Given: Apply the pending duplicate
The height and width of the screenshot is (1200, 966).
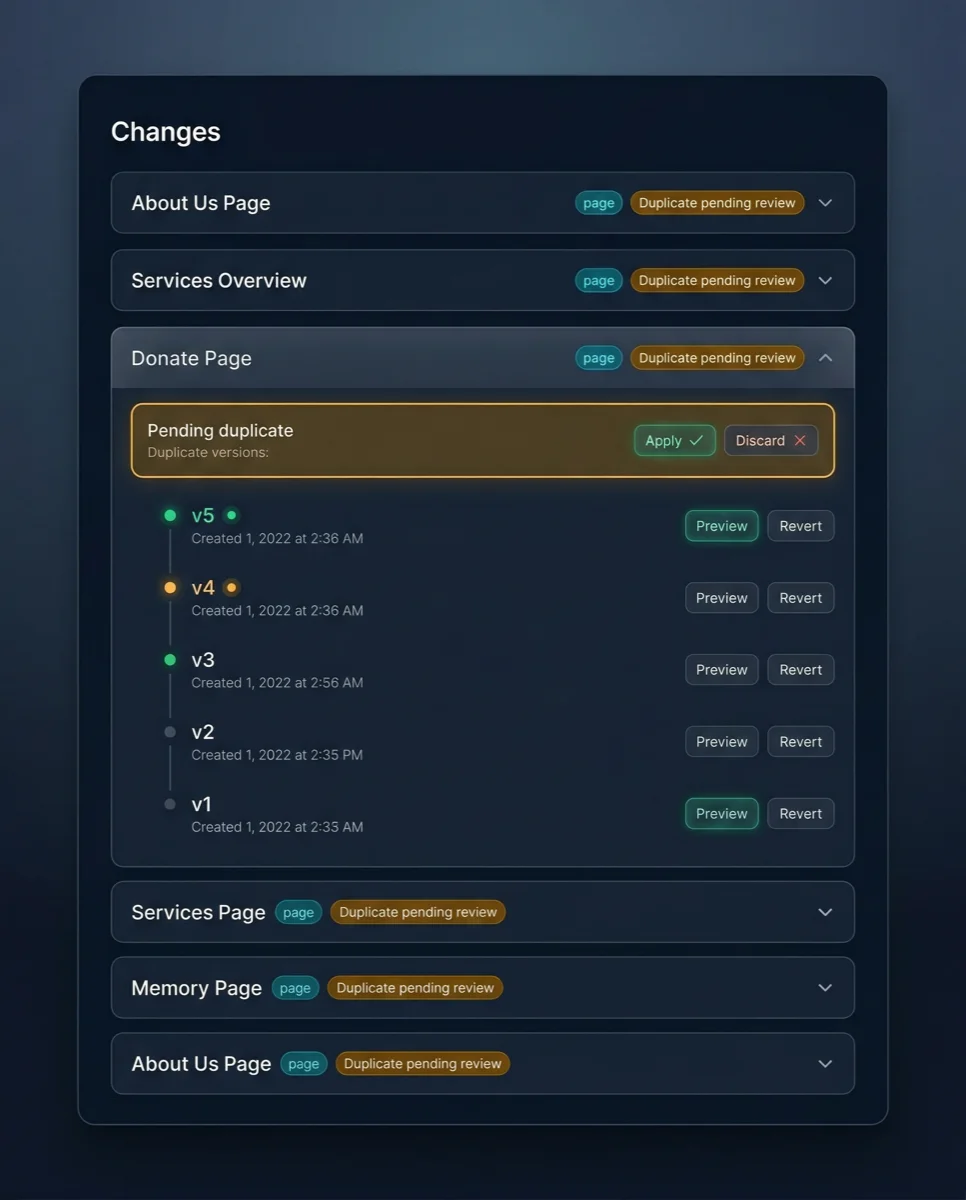Looking at the screenshot, I should coord(674,440).
